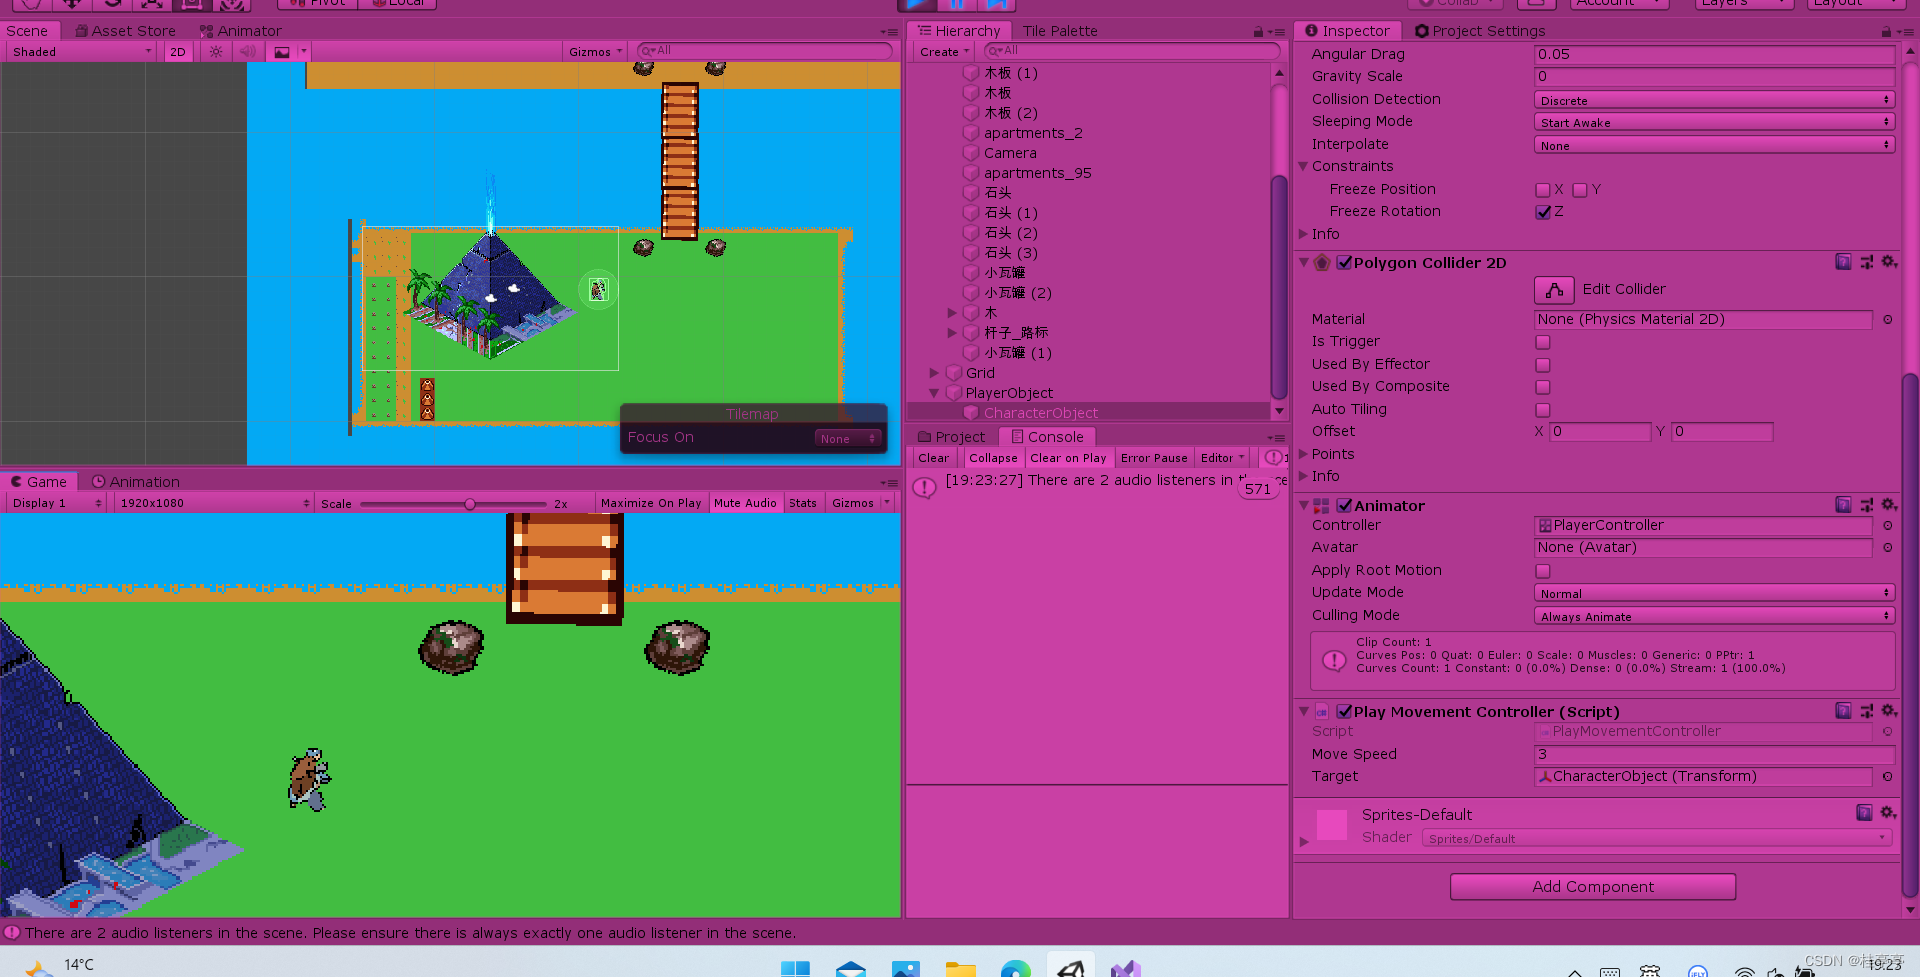Click the Add Component button
Screen dimensions: 1920x977
coord(1592,886)
